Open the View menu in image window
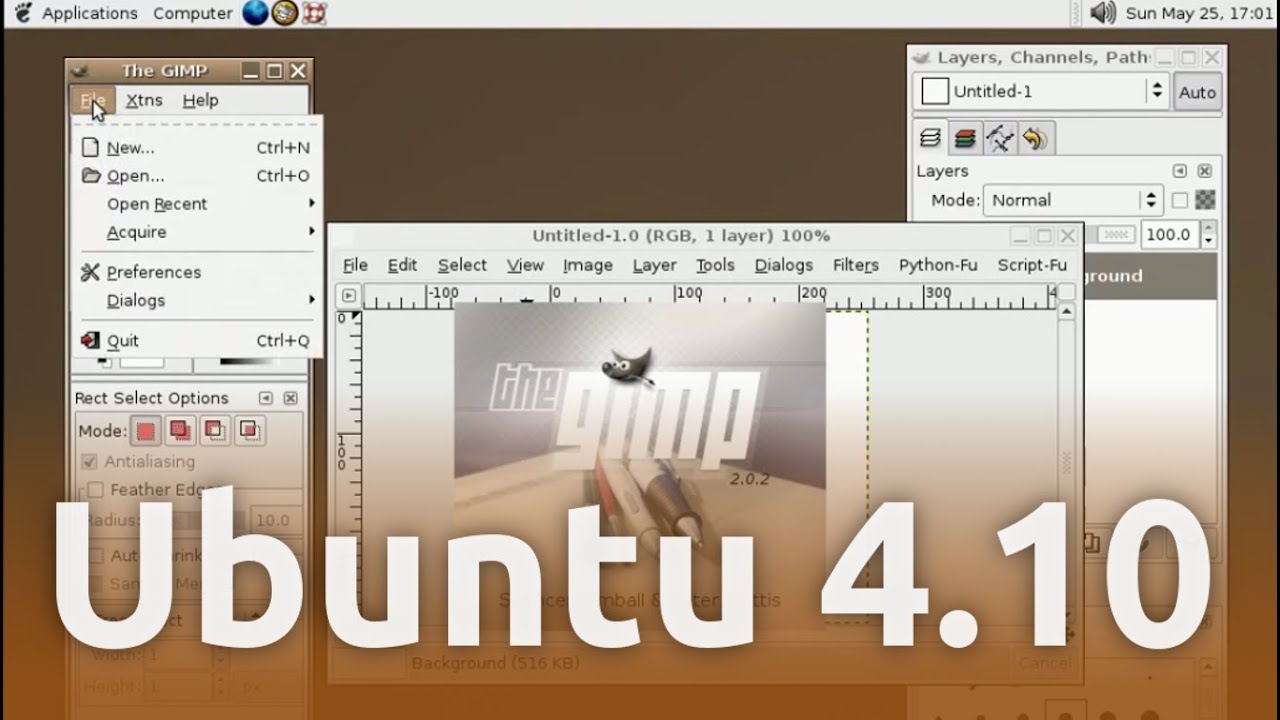 click(525, 265)
